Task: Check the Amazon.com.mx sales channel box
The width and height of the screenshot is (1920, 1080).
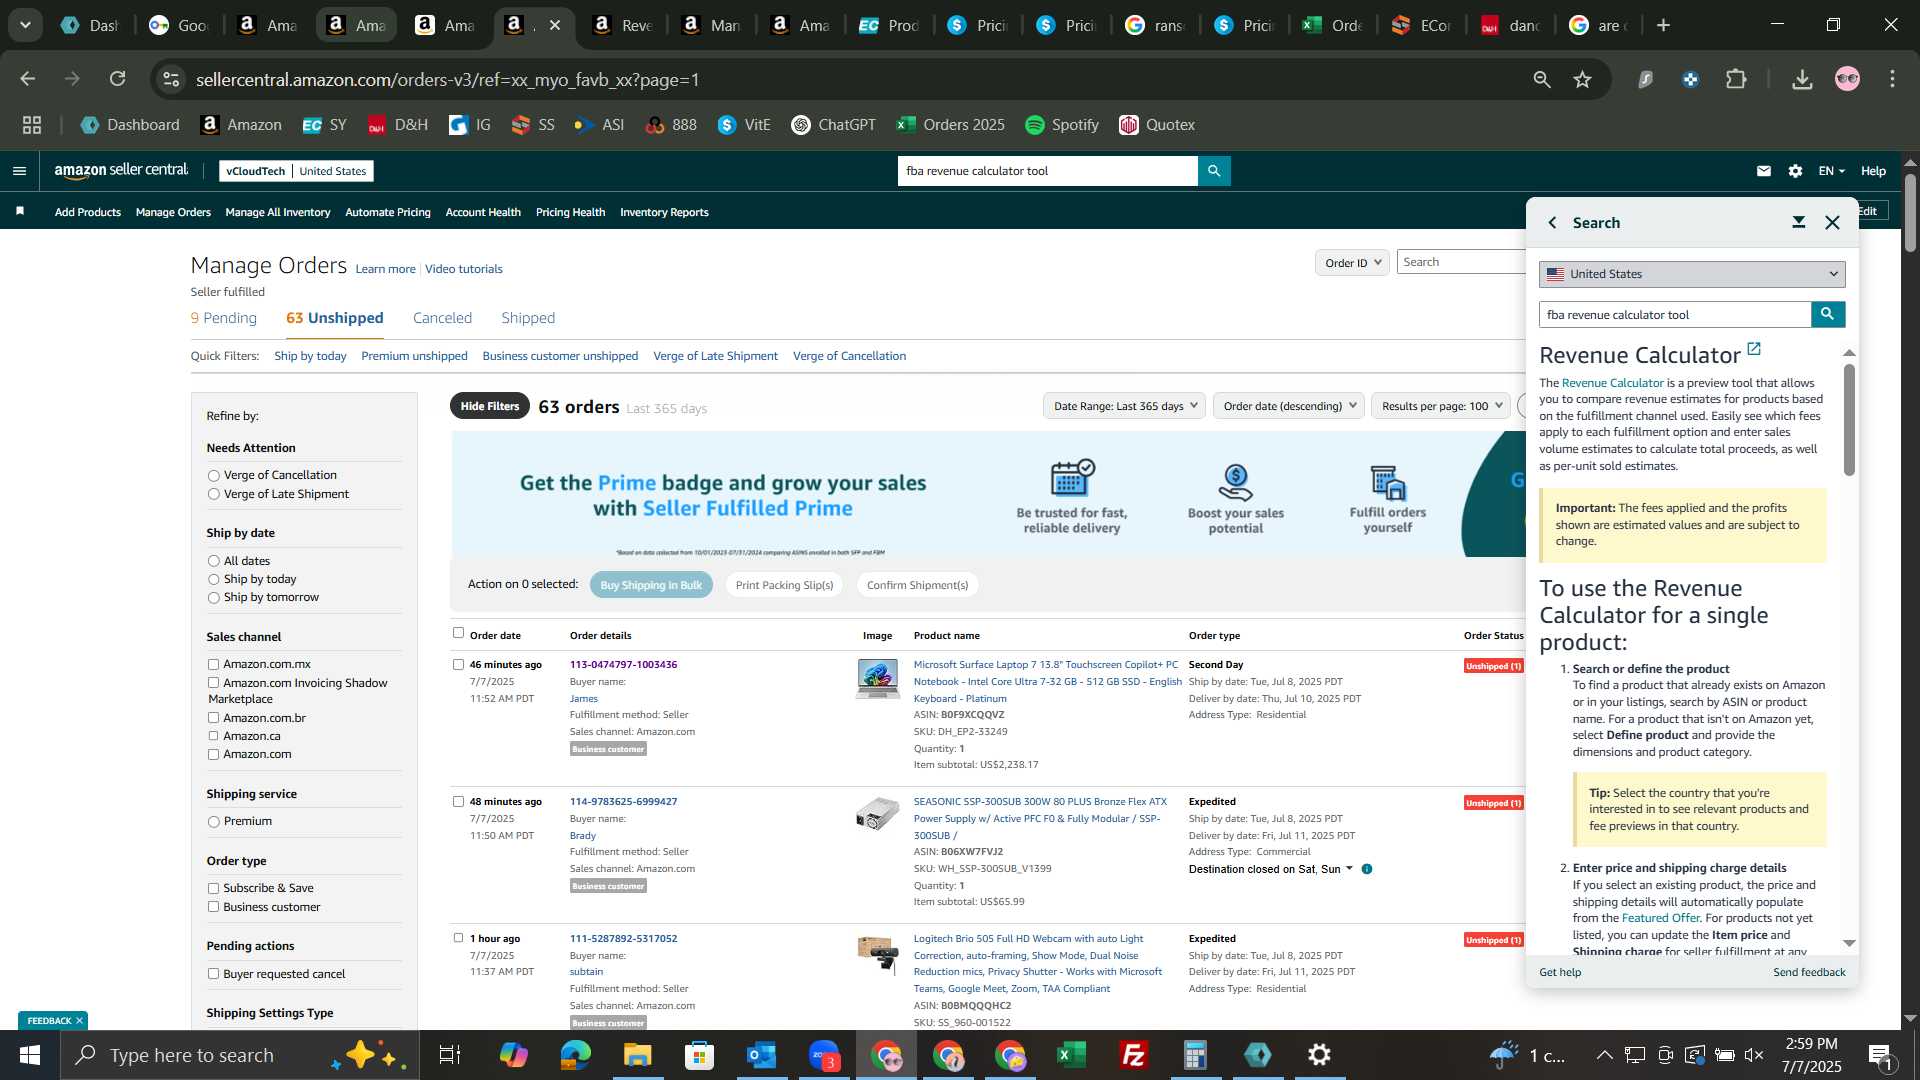Action: (x=213, y=664)
